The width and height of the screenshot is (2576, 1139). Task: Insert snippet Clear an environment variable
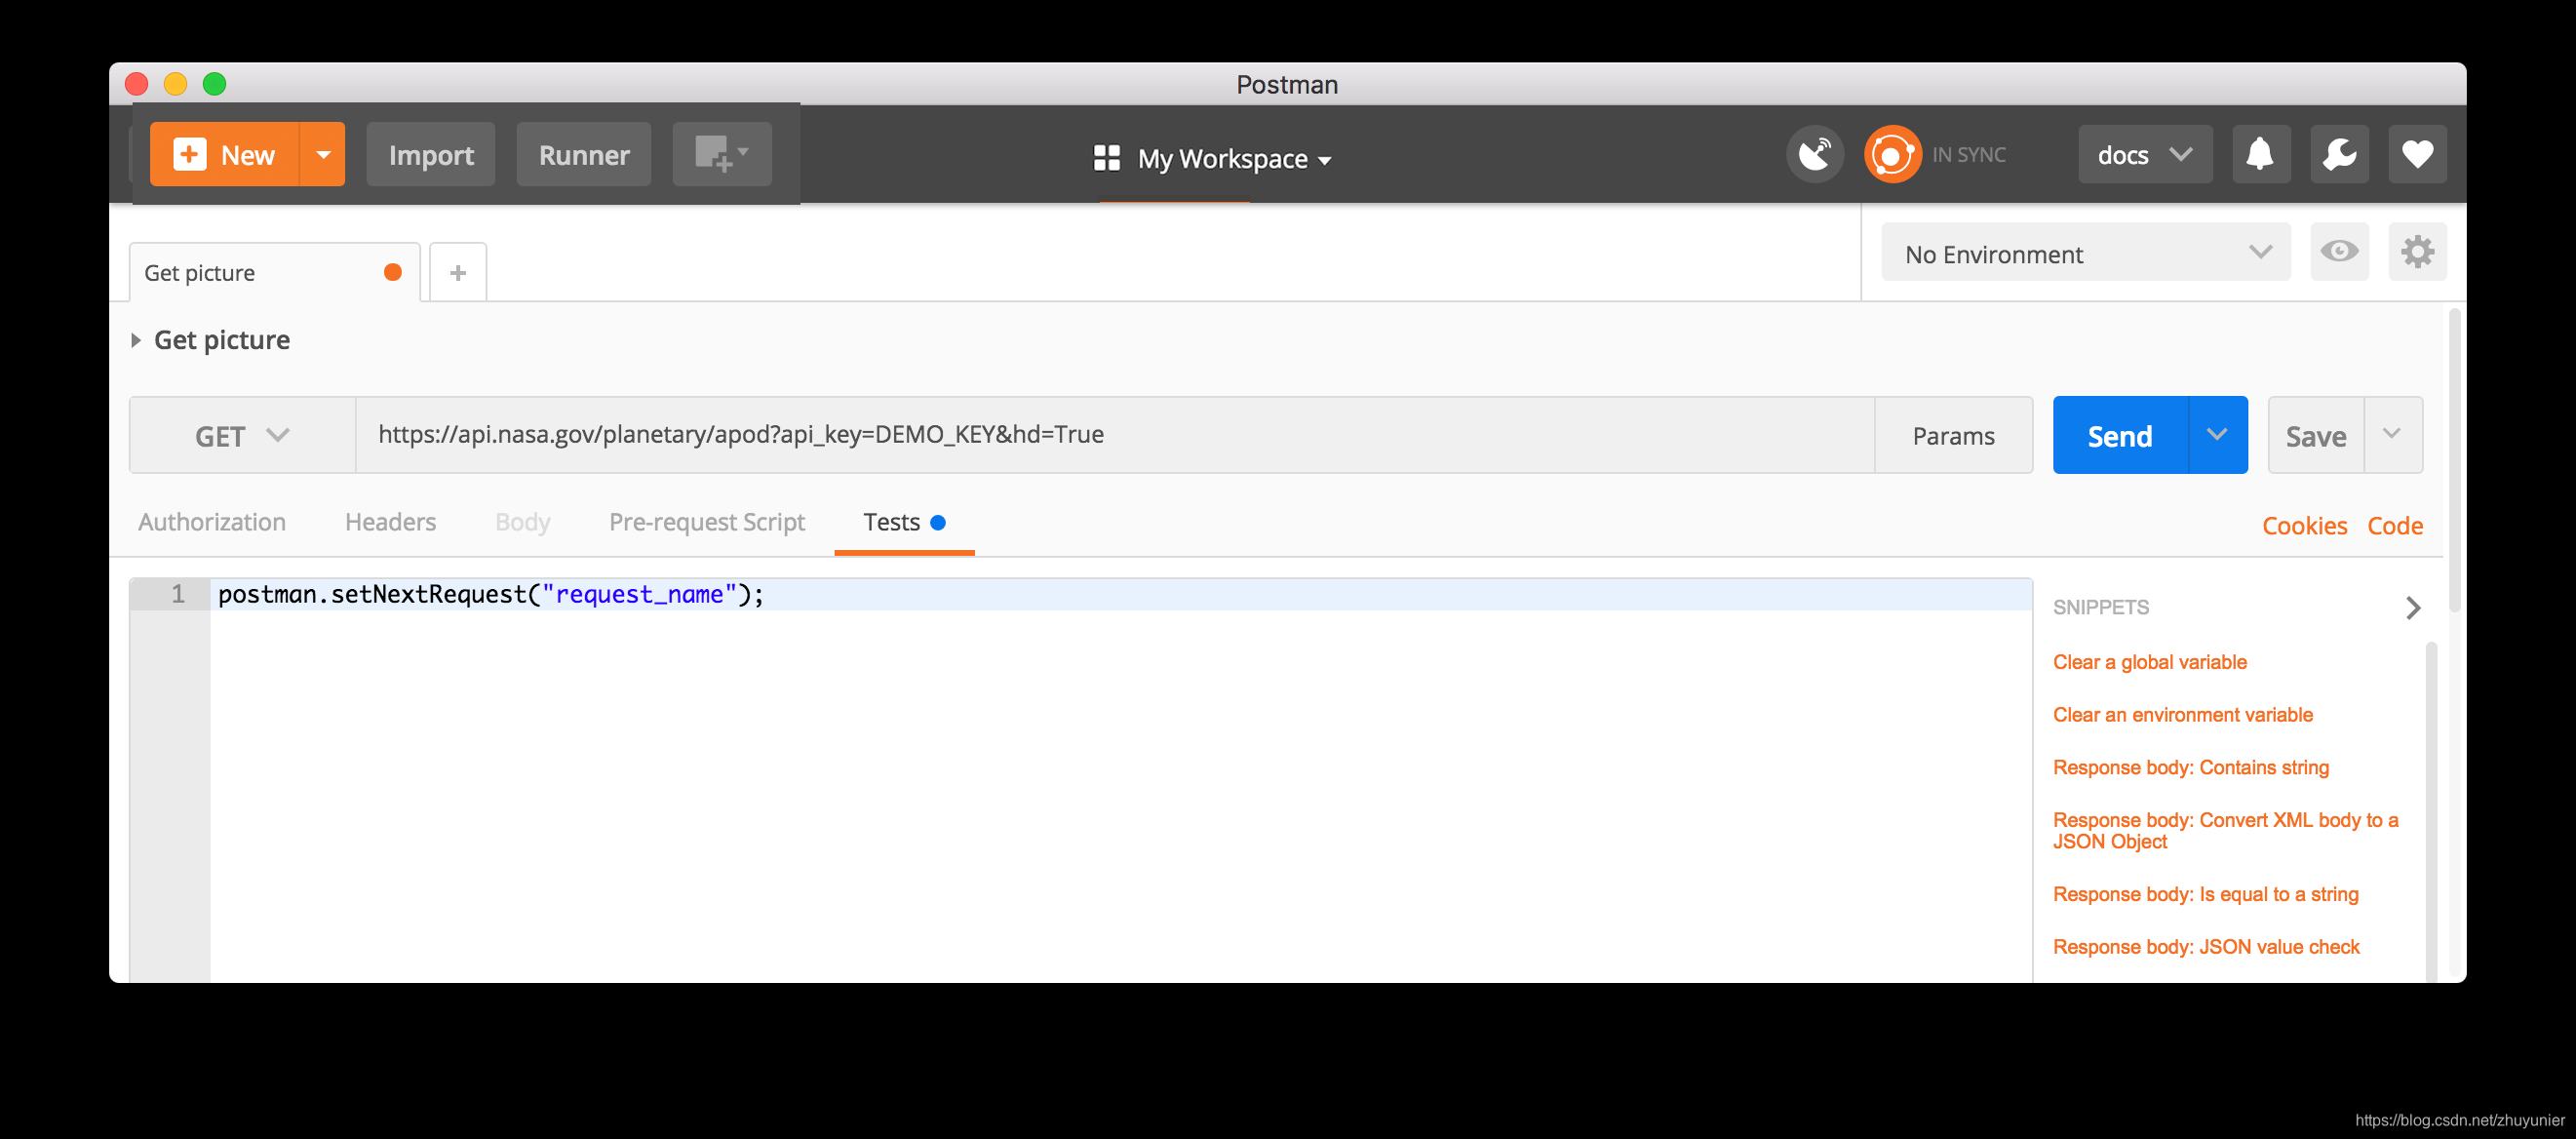(2182, 714)
